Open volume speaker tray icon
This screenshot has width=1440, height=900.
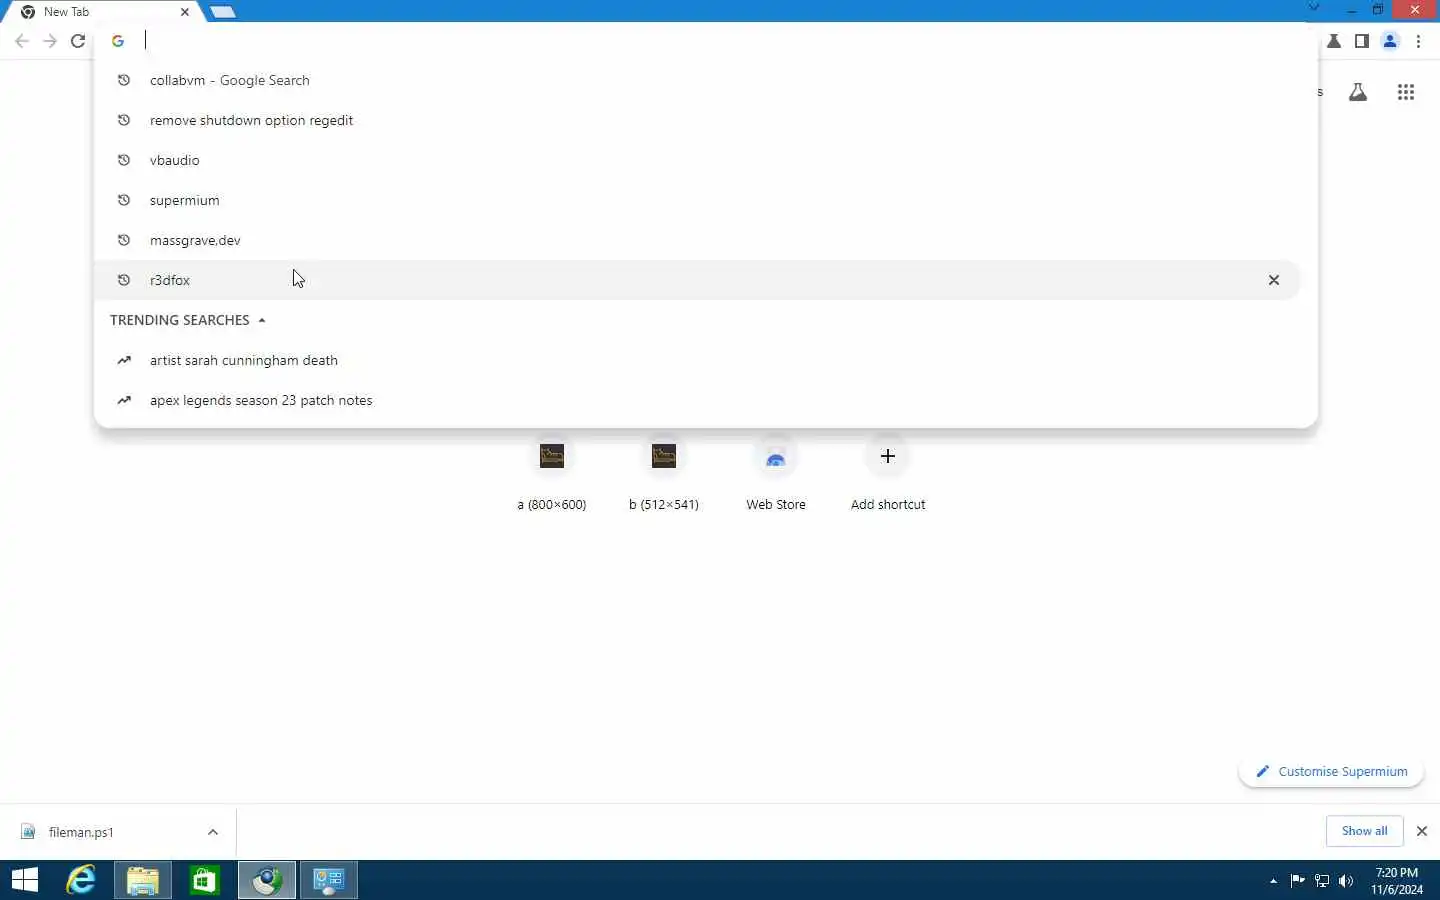[1346, 881]
